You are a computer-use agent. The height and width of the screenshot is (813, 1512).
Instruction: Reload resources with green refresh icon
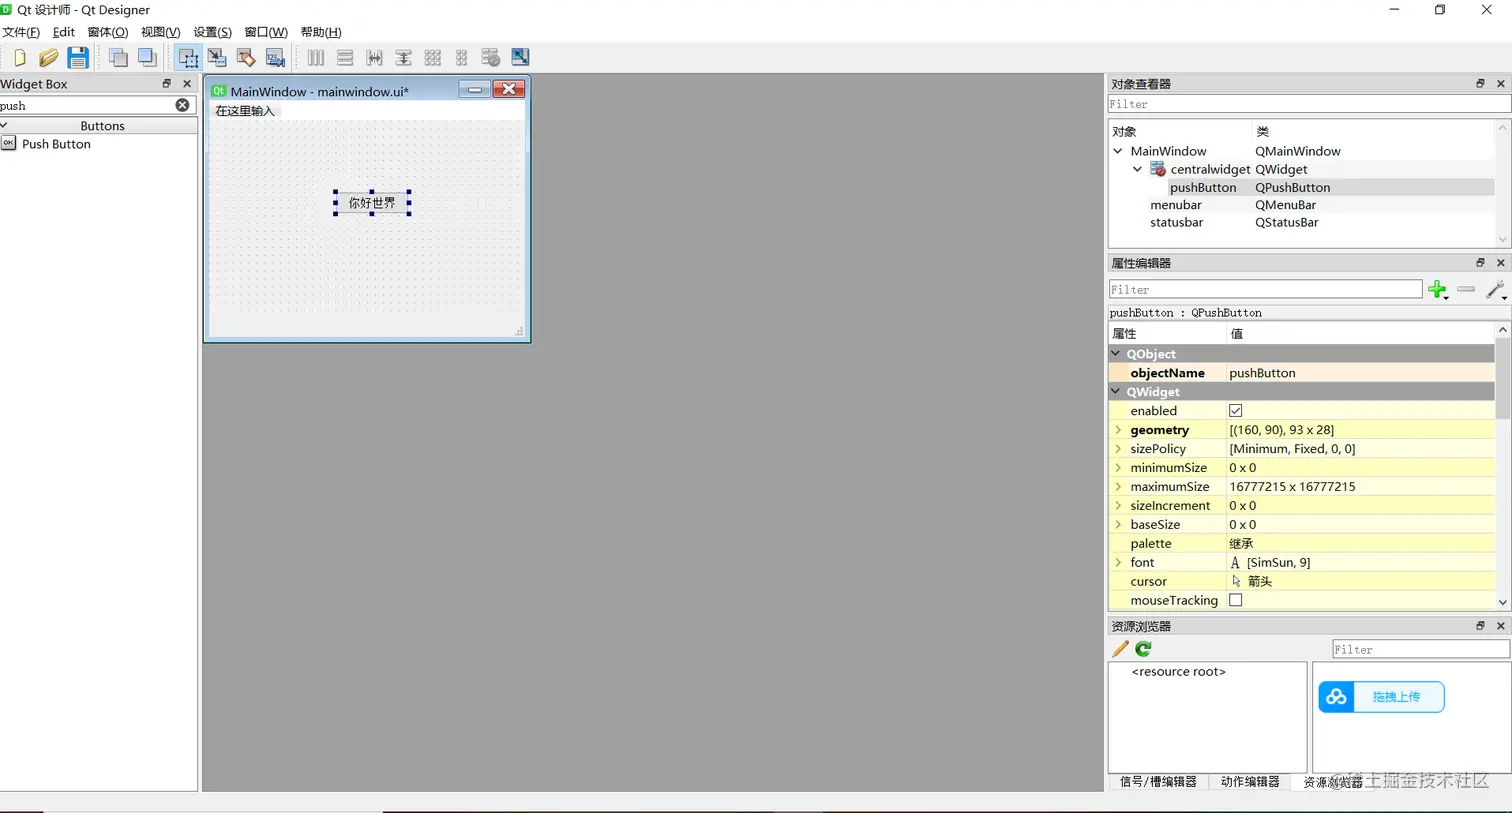[x=1143, y=649]
